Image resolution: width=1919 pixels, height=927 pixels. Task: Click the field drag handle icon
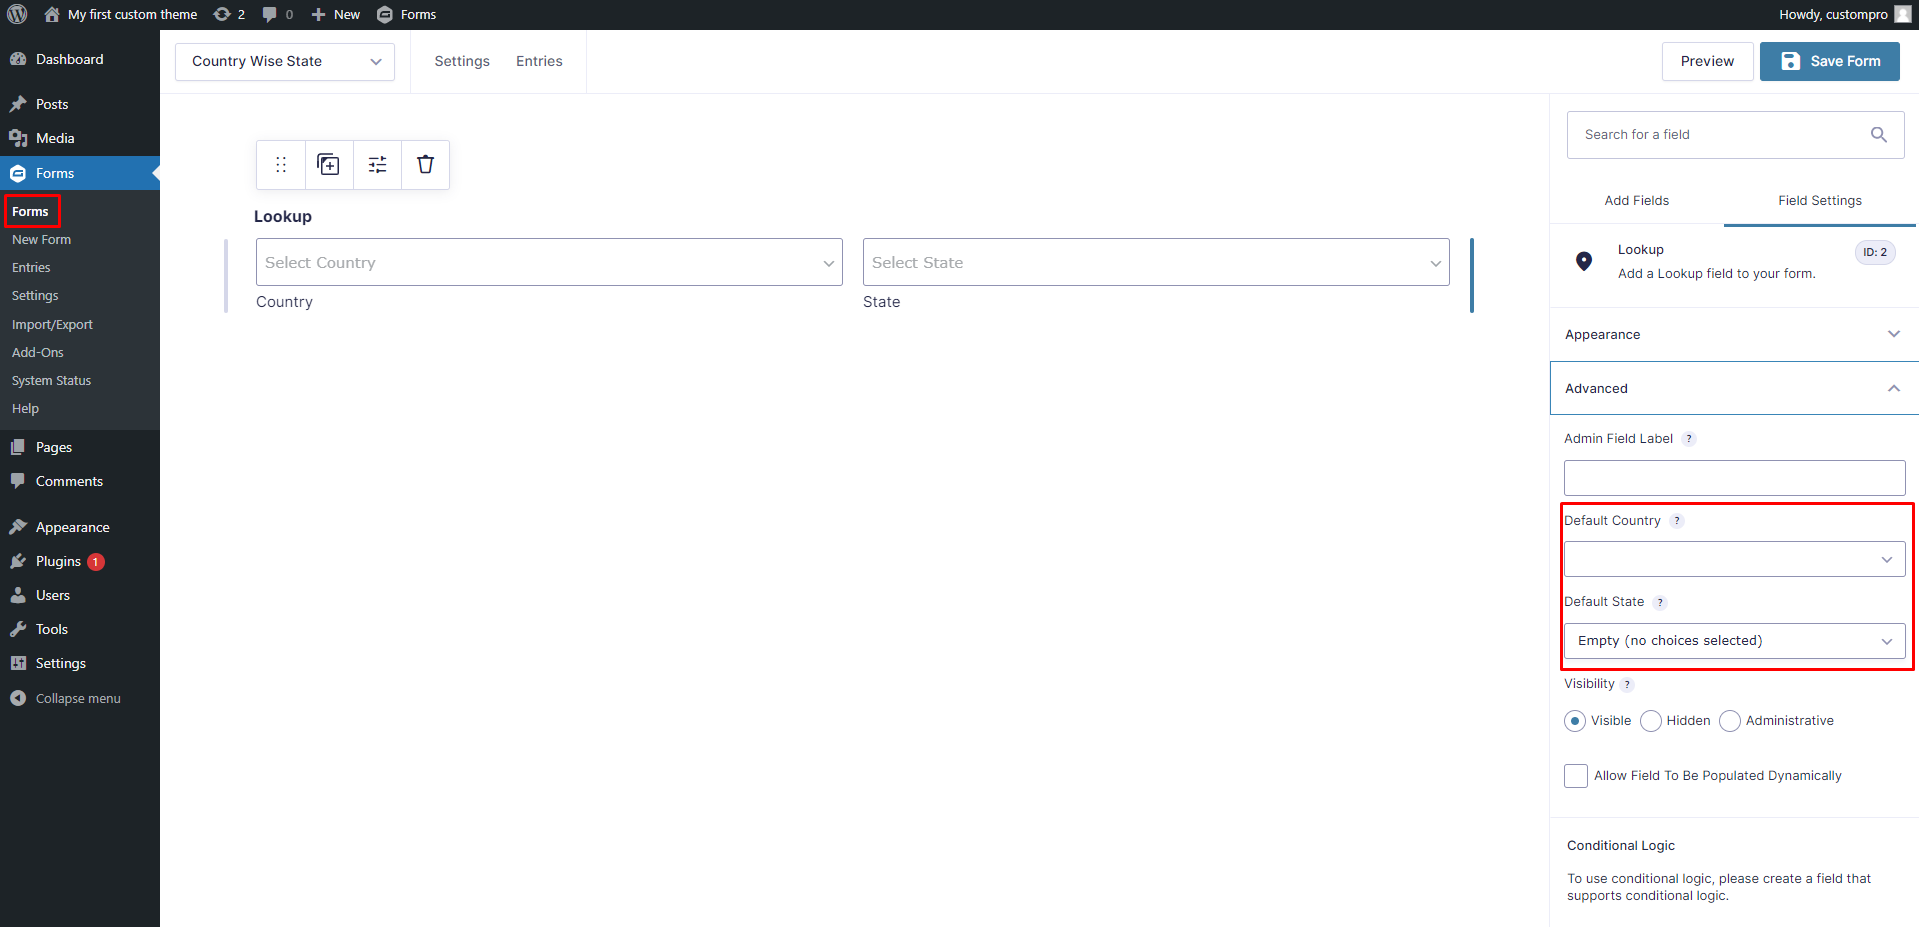point(281,165)
